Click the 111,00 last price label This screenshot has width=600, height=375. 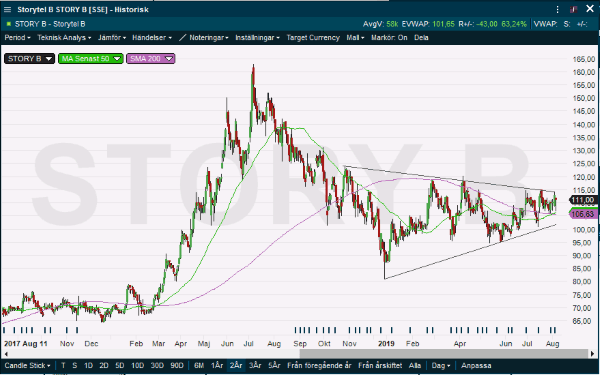click(x=583, y=200)
